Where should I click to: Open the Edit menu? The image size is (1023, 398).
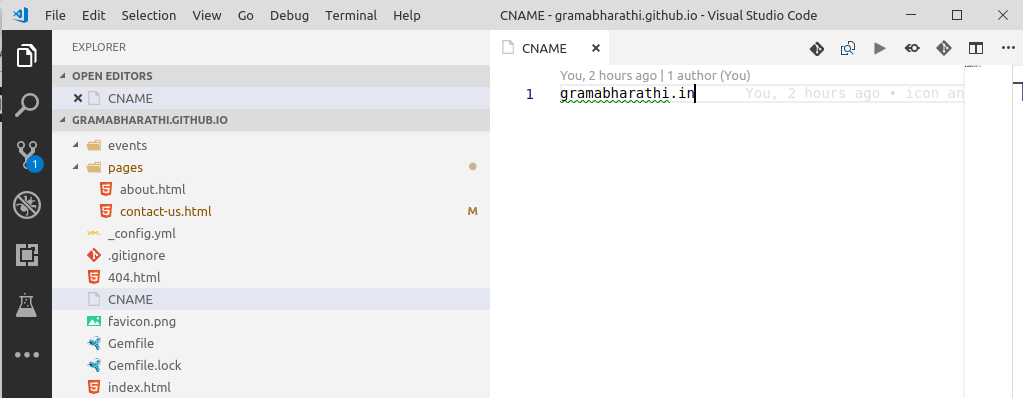pos(94,15)
